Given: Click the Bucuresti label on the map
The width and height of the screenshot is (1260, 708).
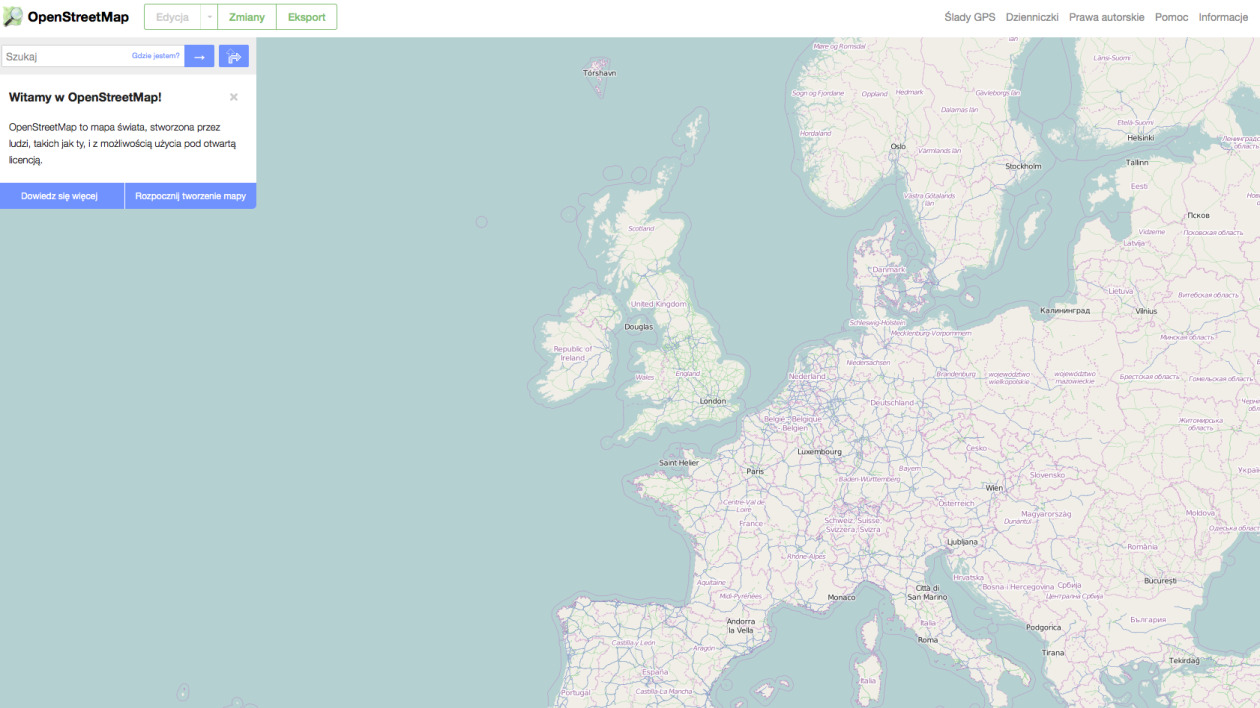Looking at the screenshot, I should pos(1161,580).
